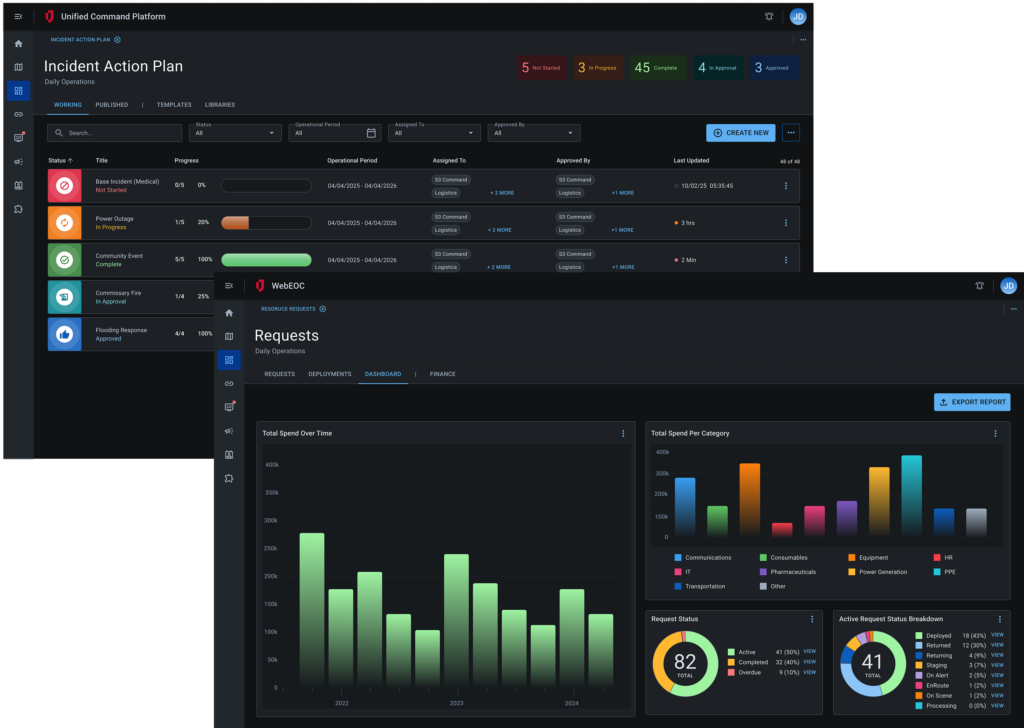Click the Community Event full progress bar
Screen dimensions: 1024x728
(266, 260)
